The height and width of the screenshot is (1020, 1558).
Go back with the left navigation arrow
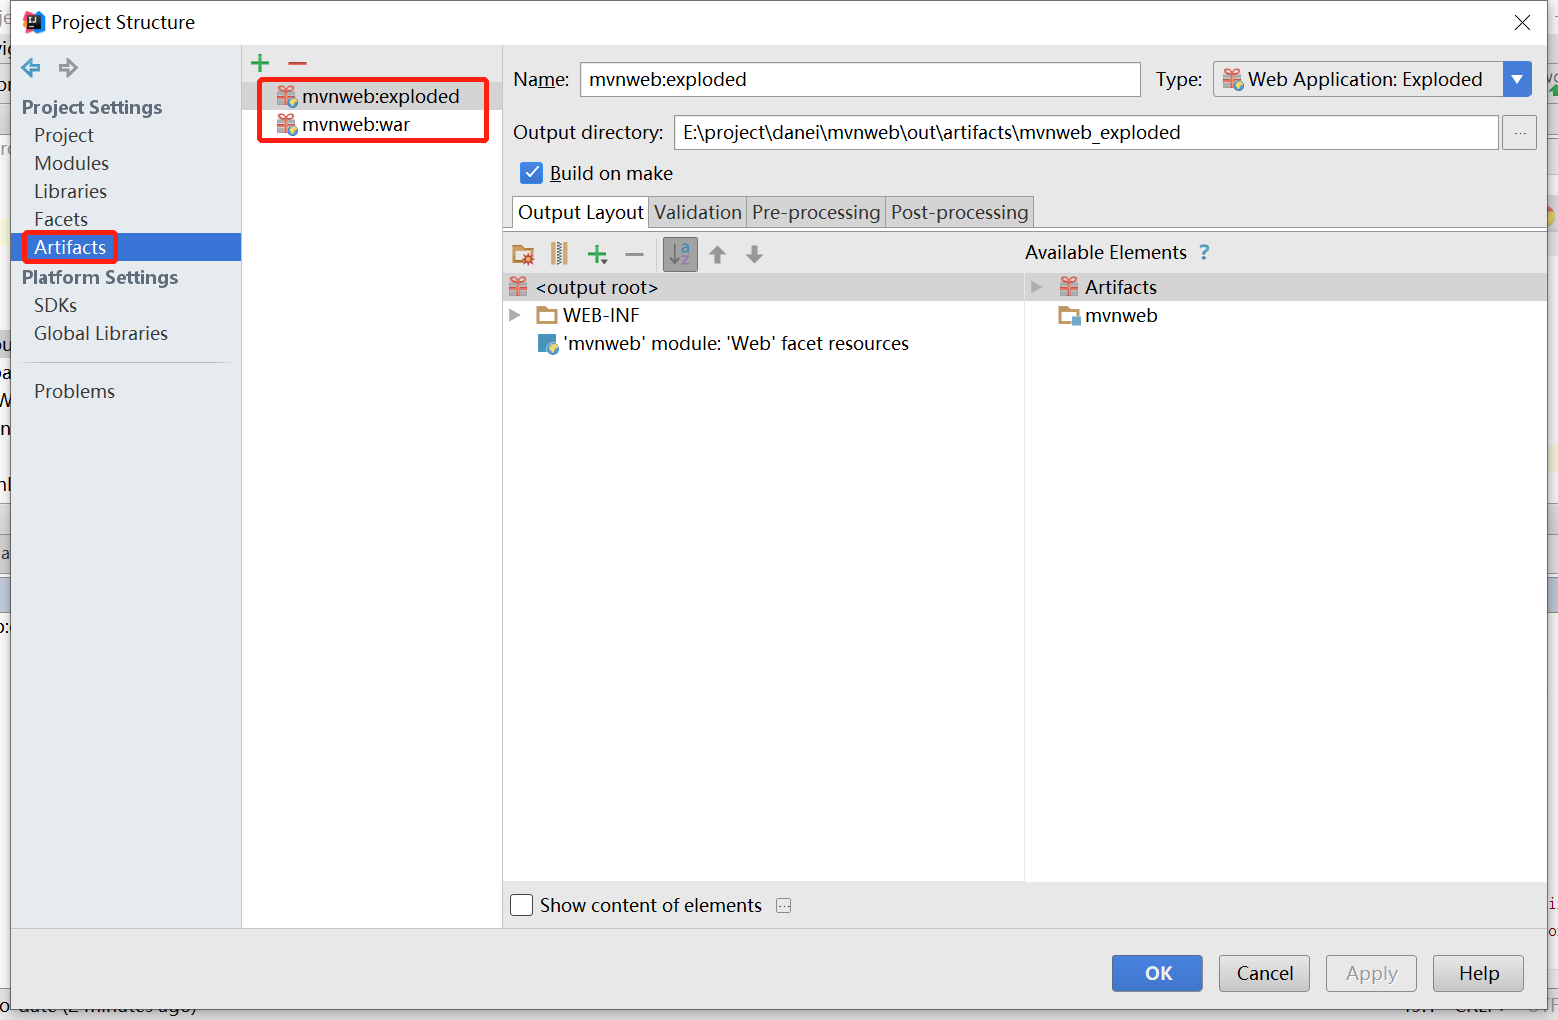coord(31,68)
